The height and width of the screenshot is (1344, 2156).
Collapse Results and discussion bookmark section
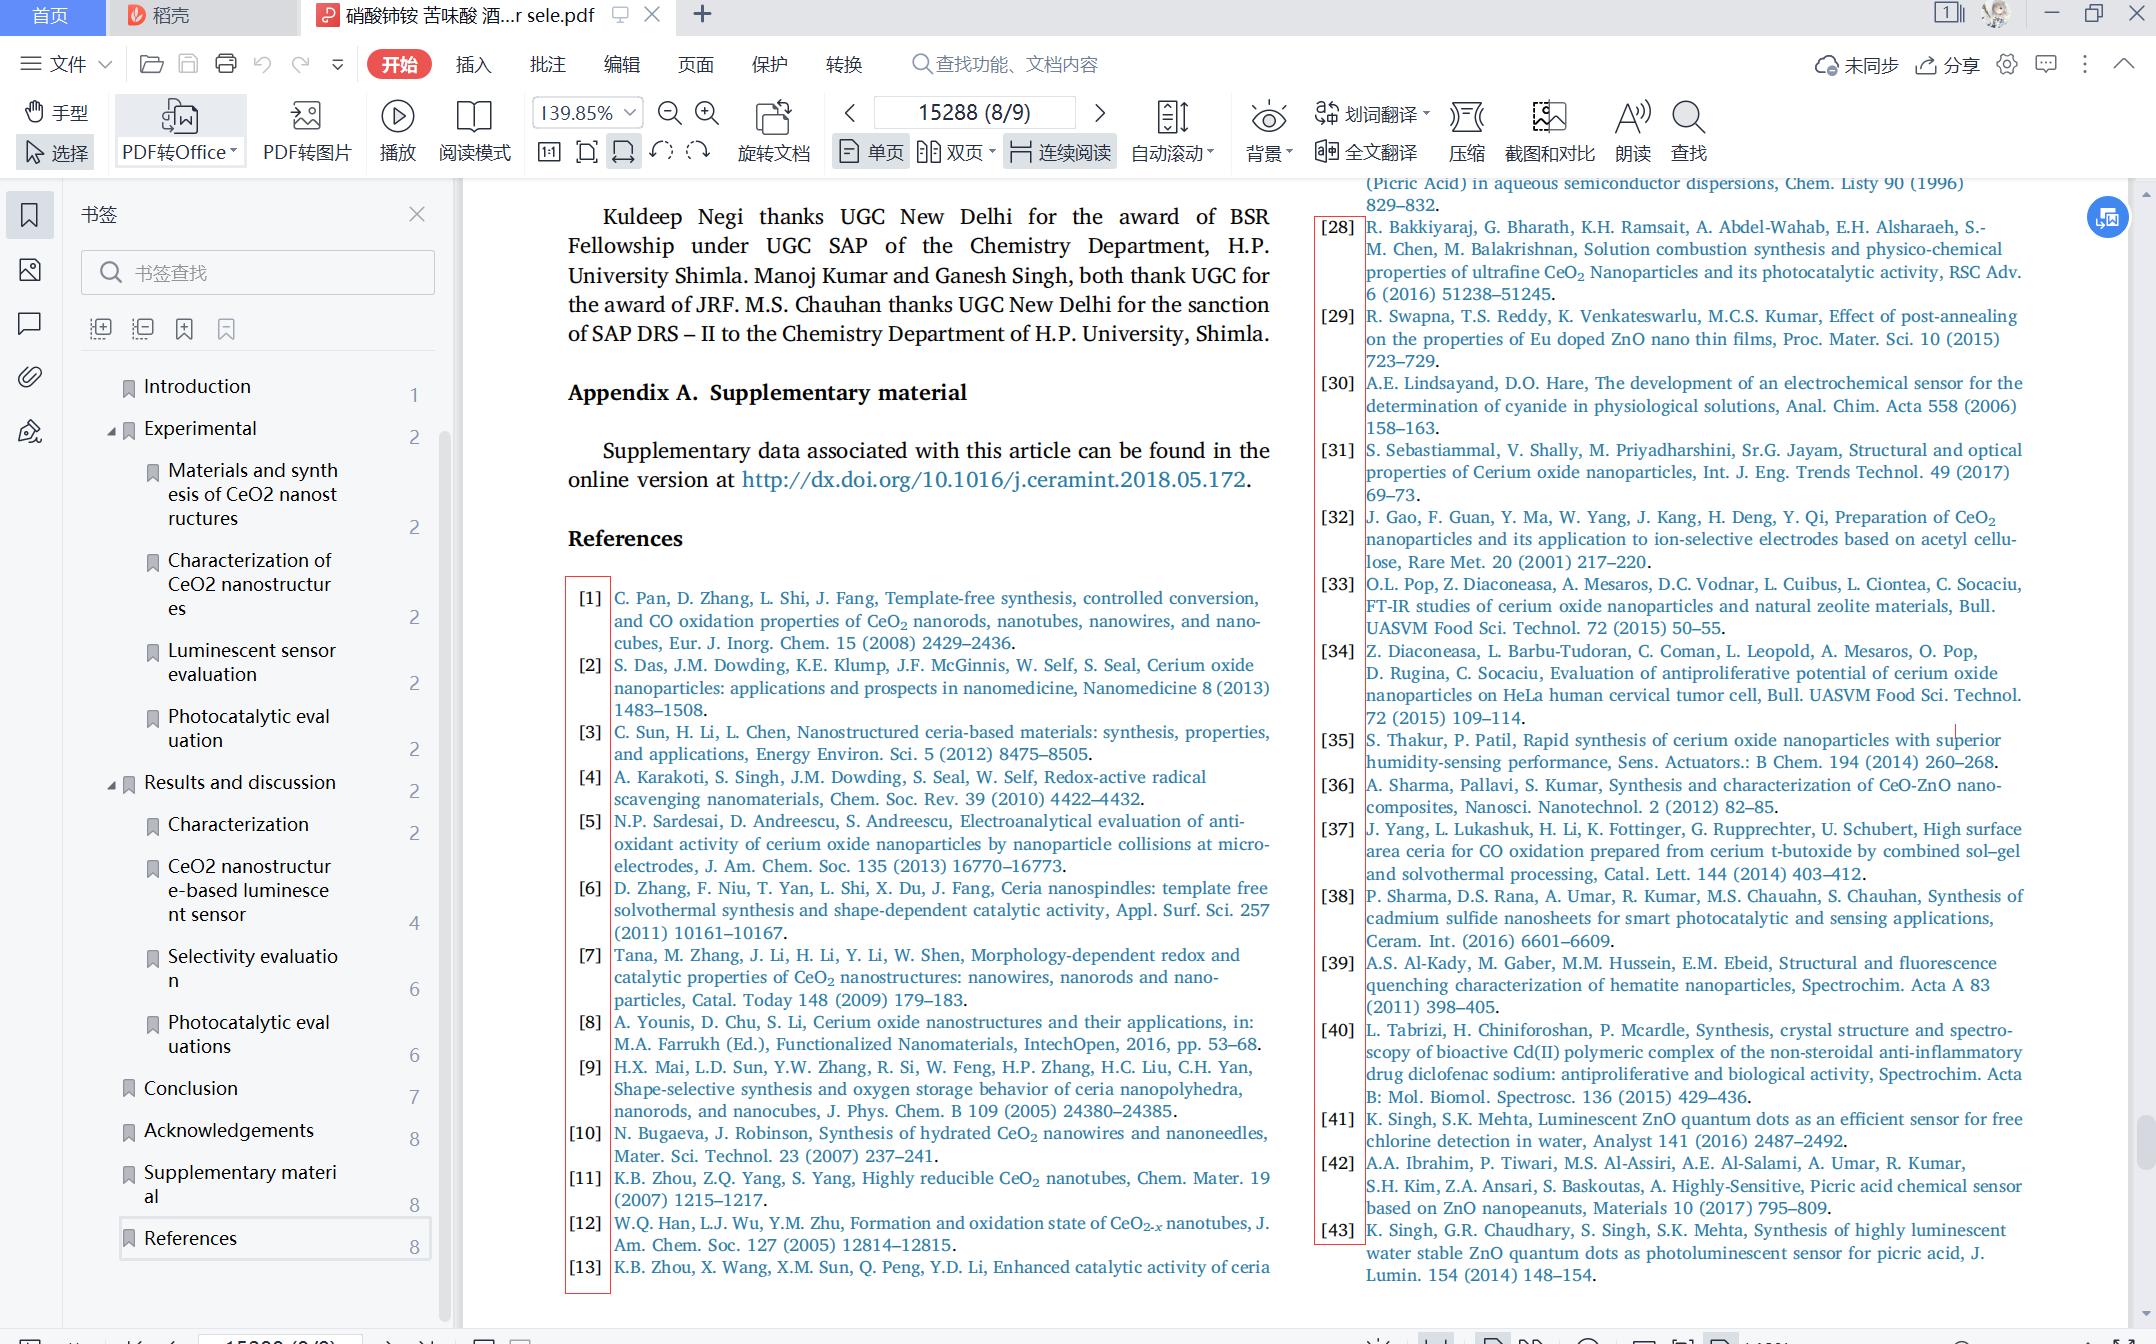(x=111, y=785)
